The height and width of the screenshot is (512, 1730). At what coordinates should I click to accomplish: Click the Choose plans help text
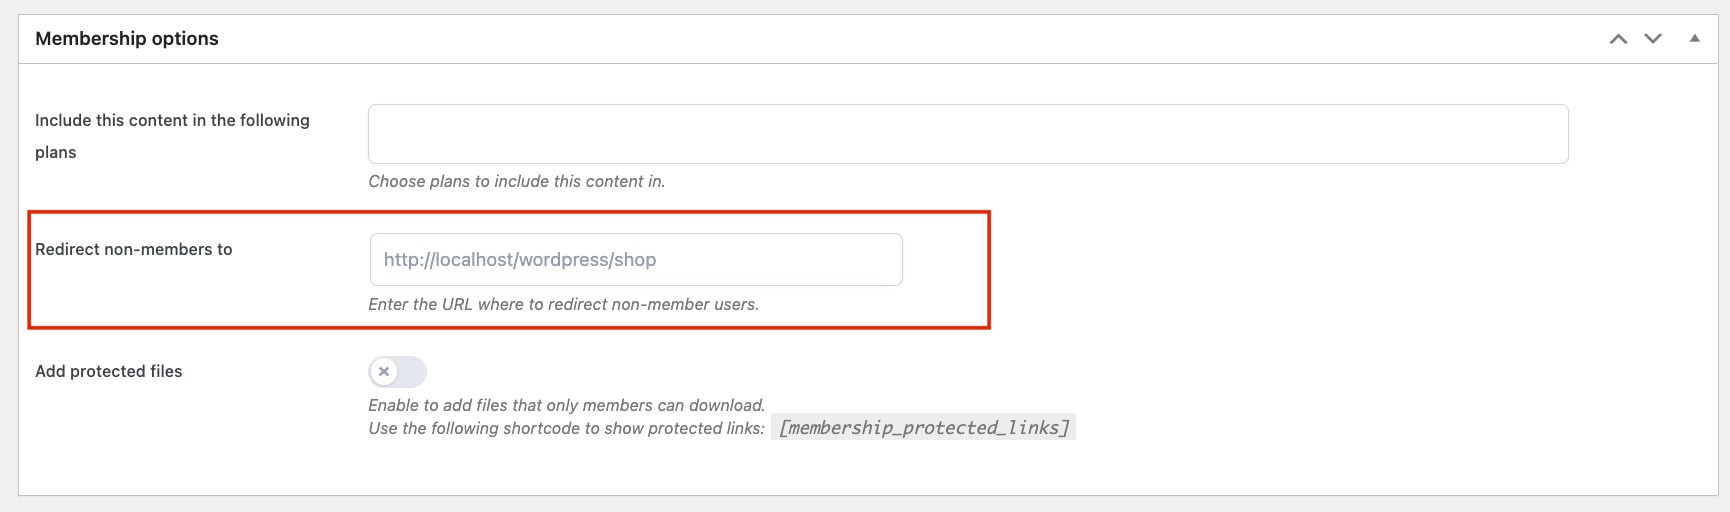click(x=516, y=181)
